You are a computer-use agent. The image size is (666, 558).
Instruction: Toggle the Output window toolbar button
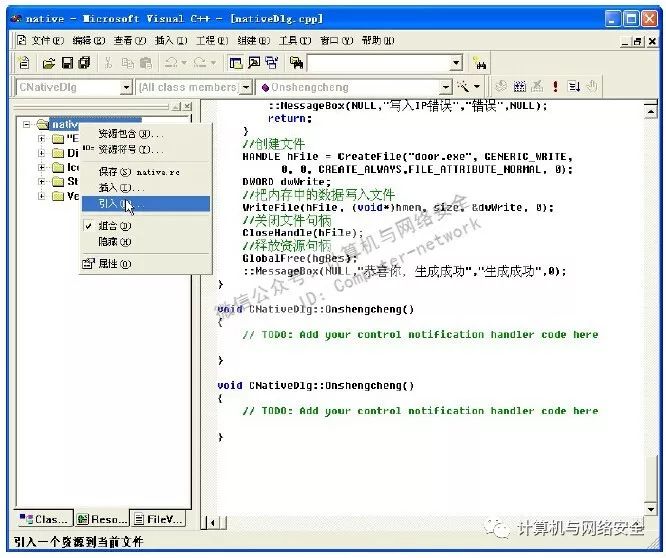pos(254,63)
